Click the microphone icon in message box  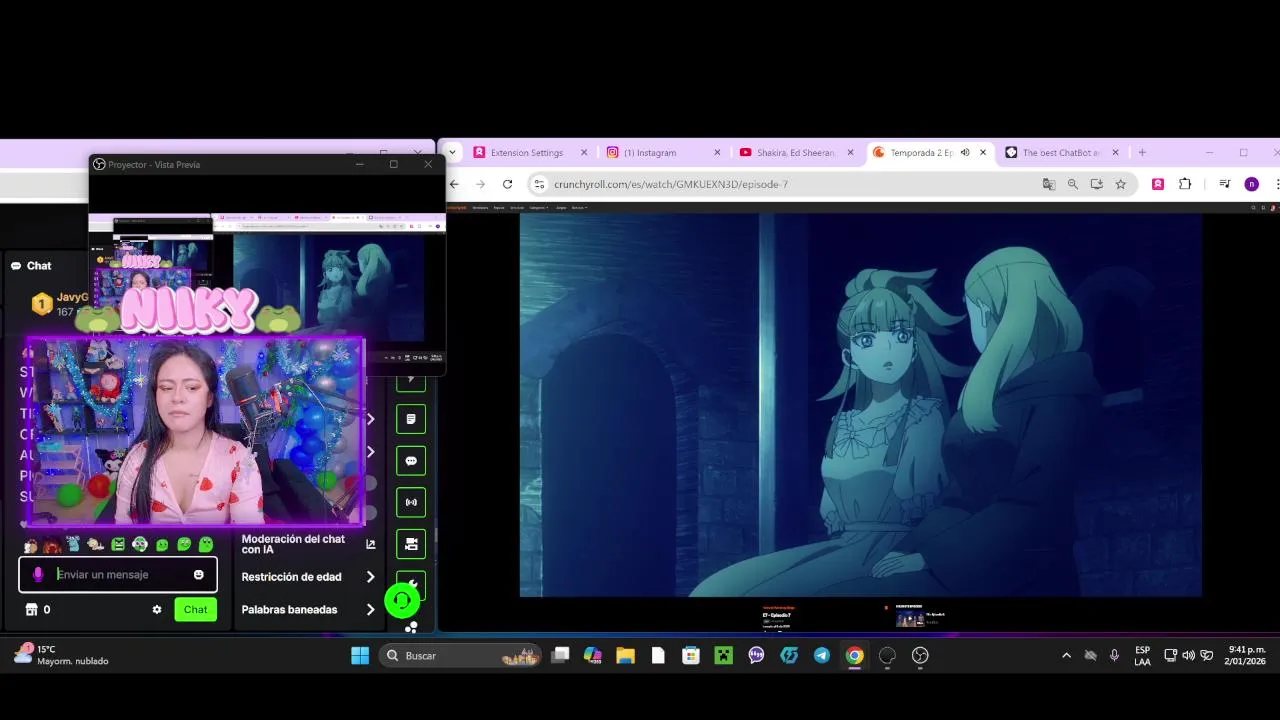coord(38,575)
